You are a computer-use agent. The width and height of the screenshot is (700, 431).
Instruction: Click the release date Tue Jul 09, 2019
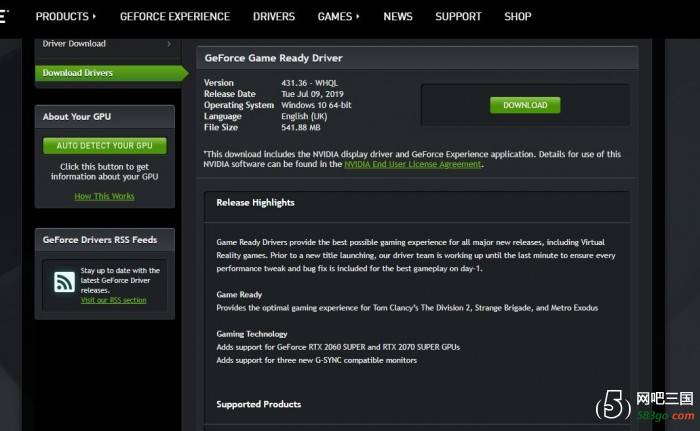[x=312, y=94]
